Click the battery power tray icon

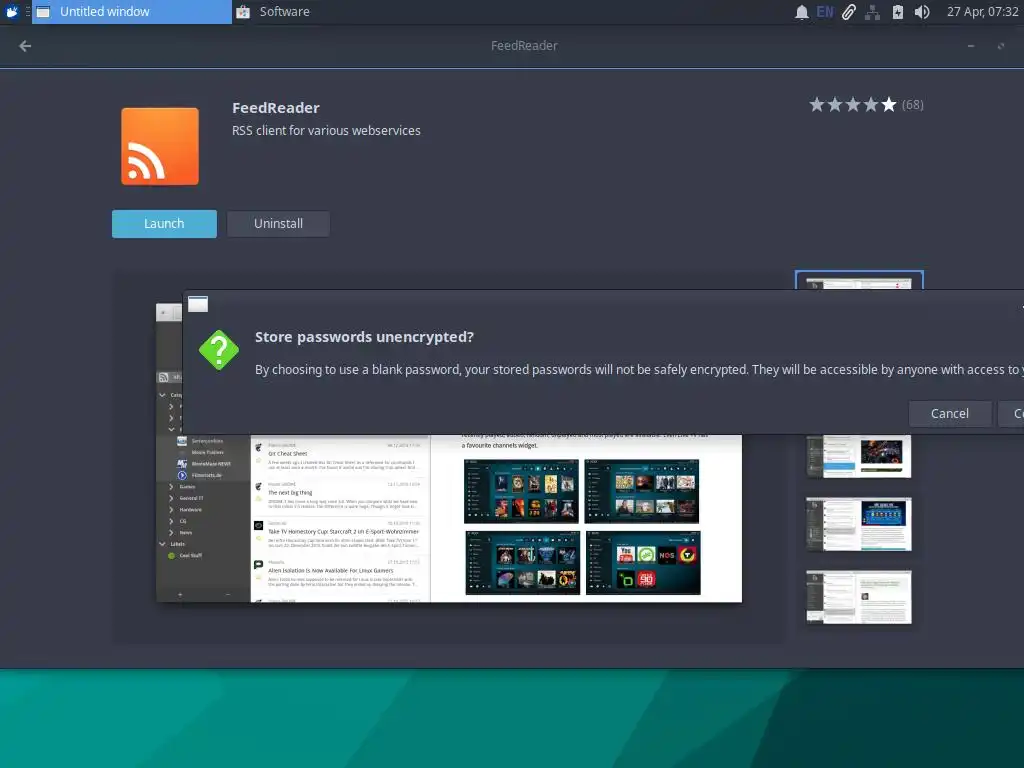click(x=898, y=12)
